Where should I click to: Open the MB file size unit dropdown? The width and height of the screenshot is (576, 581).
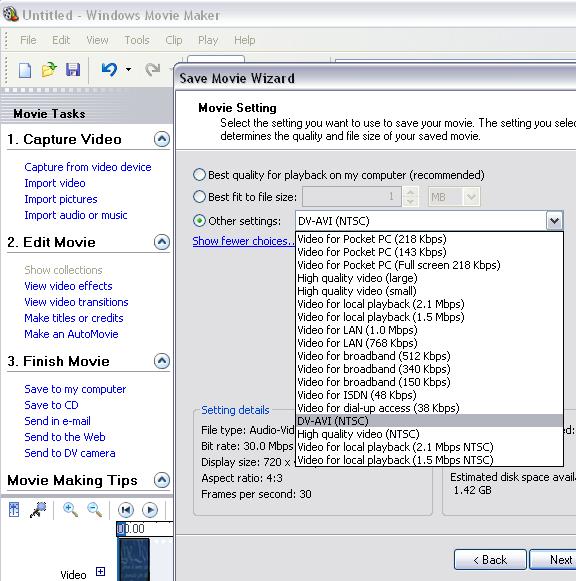pyautogui.click(x=471, y=196)
